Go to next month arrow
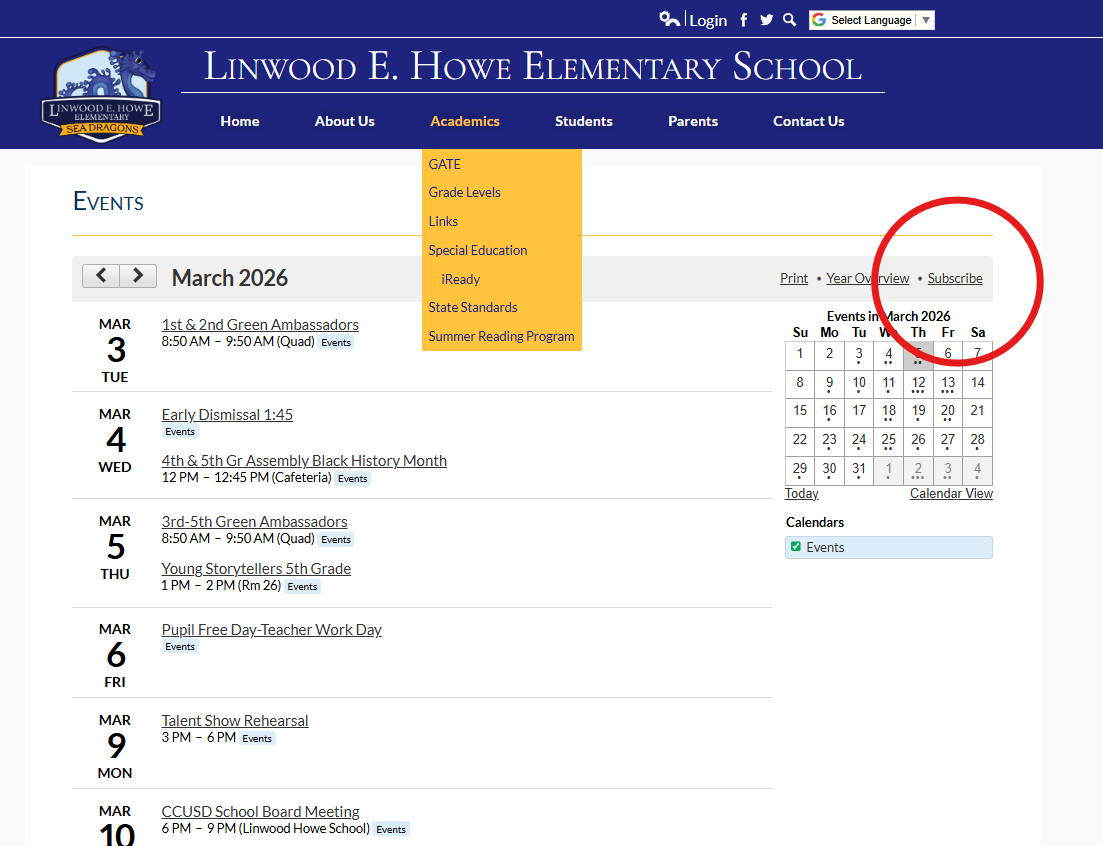 (x=138, y=276)
